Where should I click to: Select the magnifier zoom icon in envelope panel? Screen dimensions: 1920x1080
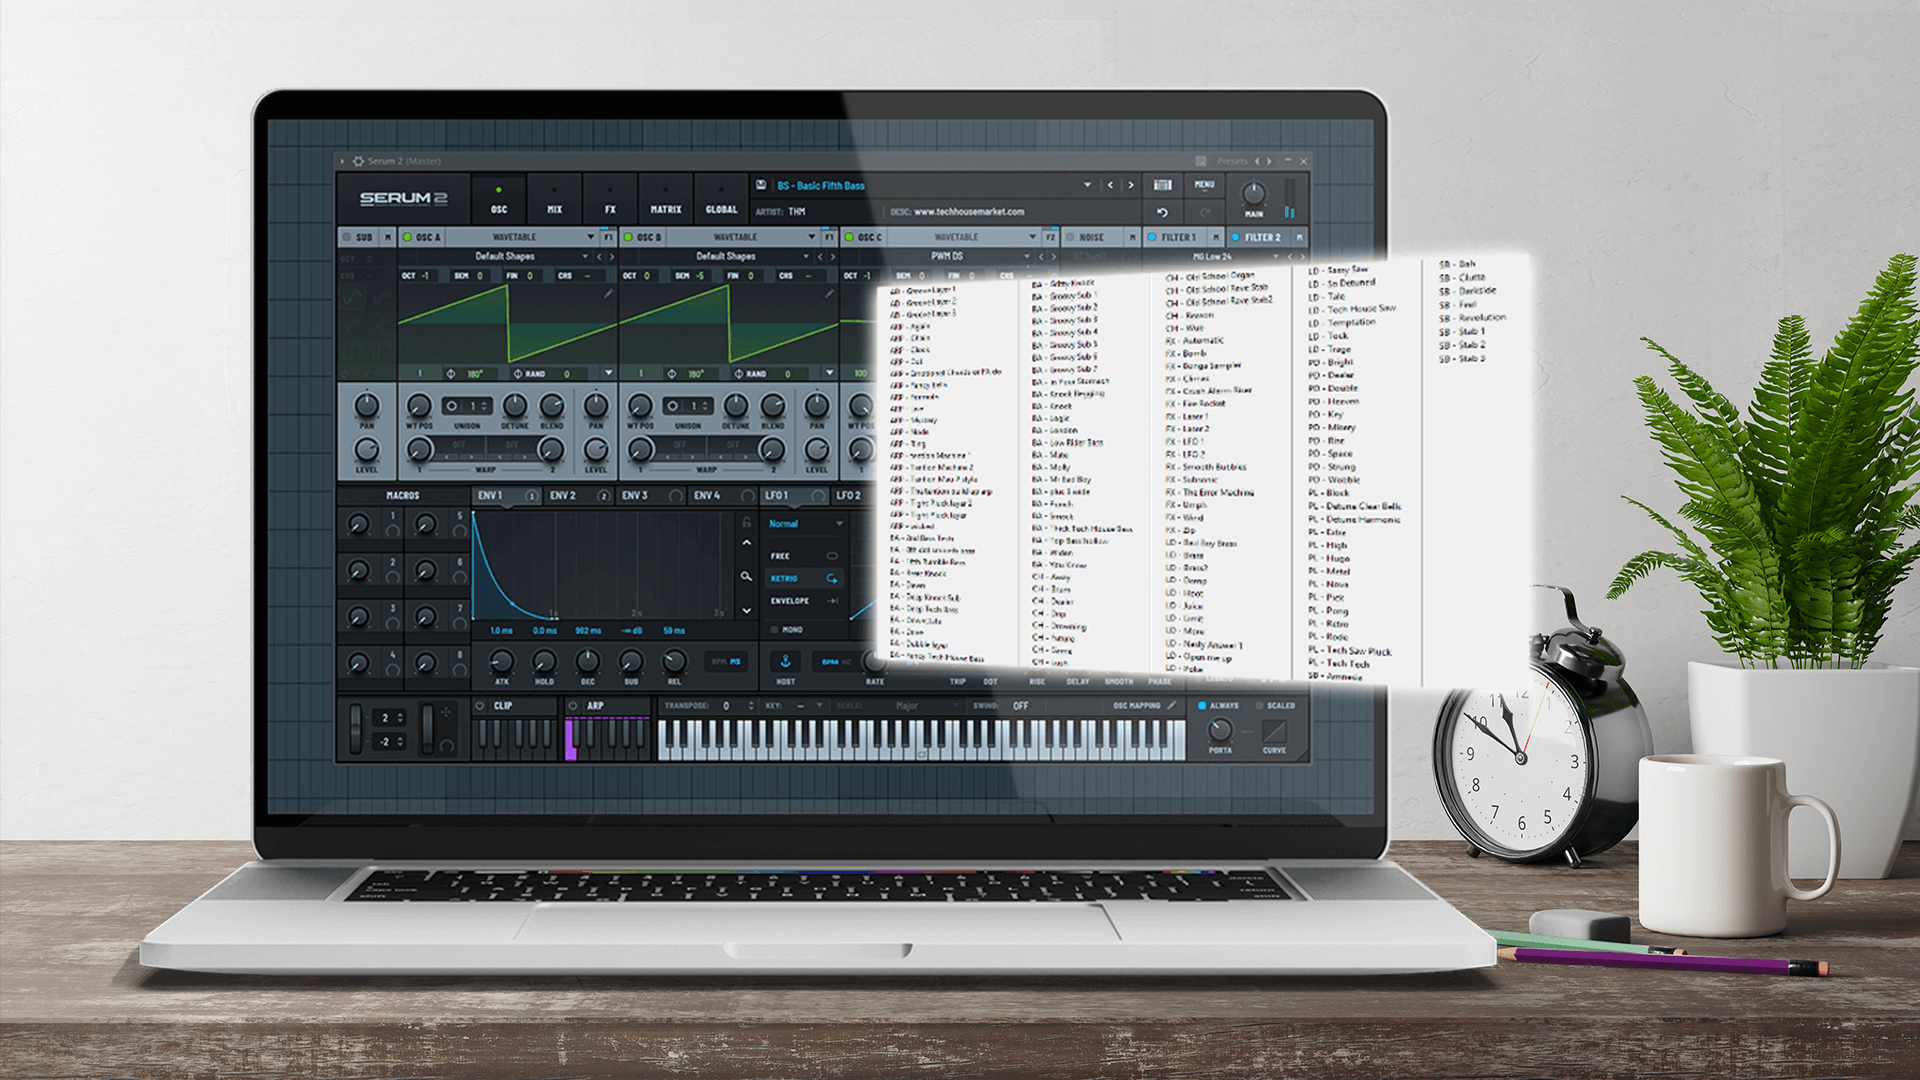[x=746, y=575]
